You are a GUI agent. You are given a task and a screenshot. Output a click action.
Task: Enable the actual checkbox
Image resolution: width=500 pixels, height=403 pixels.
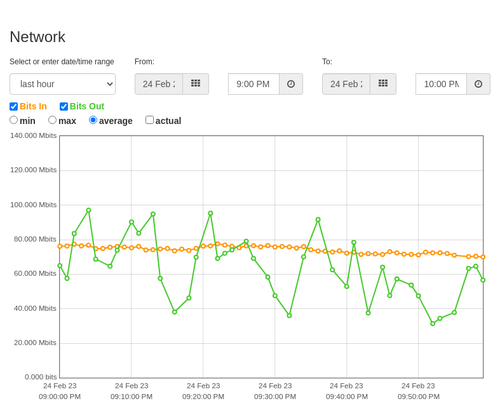click(x=150, y=120)
